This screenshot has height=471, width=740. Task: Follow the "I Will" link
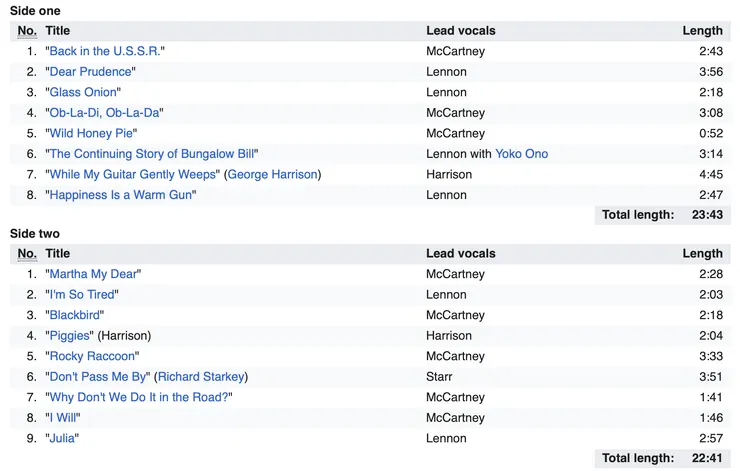pos(63,418)
